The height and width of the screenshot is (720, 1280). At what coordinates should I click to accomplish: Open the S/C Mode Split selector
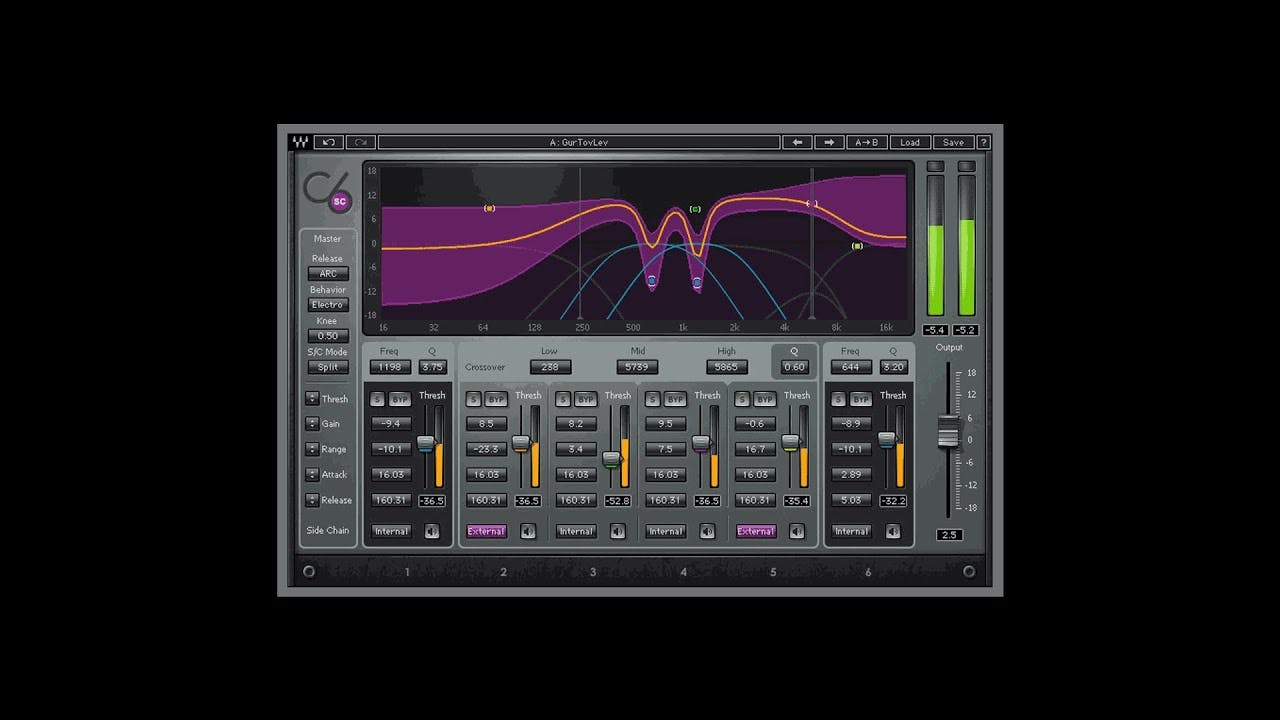click(327, 367)
